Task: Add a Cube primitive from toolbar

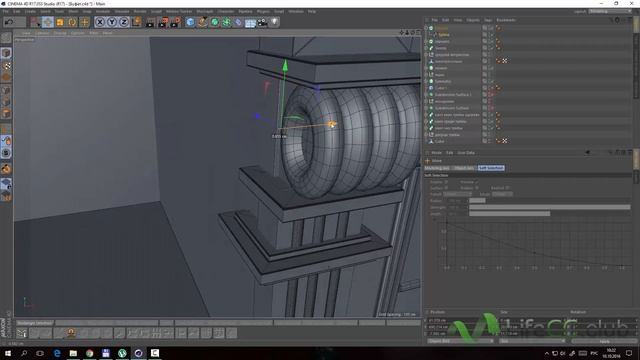Action: (190, 22)
